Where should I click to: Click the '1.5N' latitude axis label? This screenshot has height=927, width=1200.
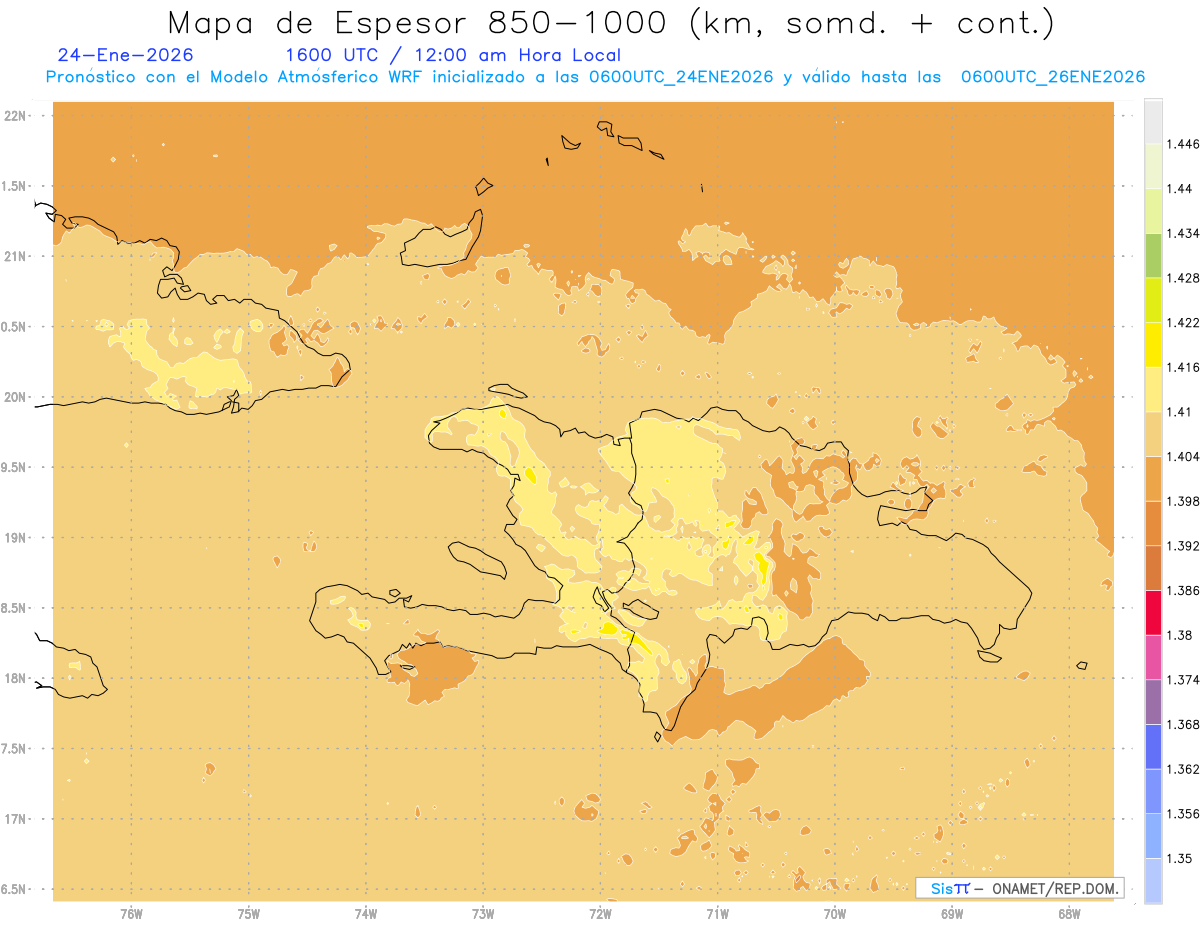[x=15, y=186]
